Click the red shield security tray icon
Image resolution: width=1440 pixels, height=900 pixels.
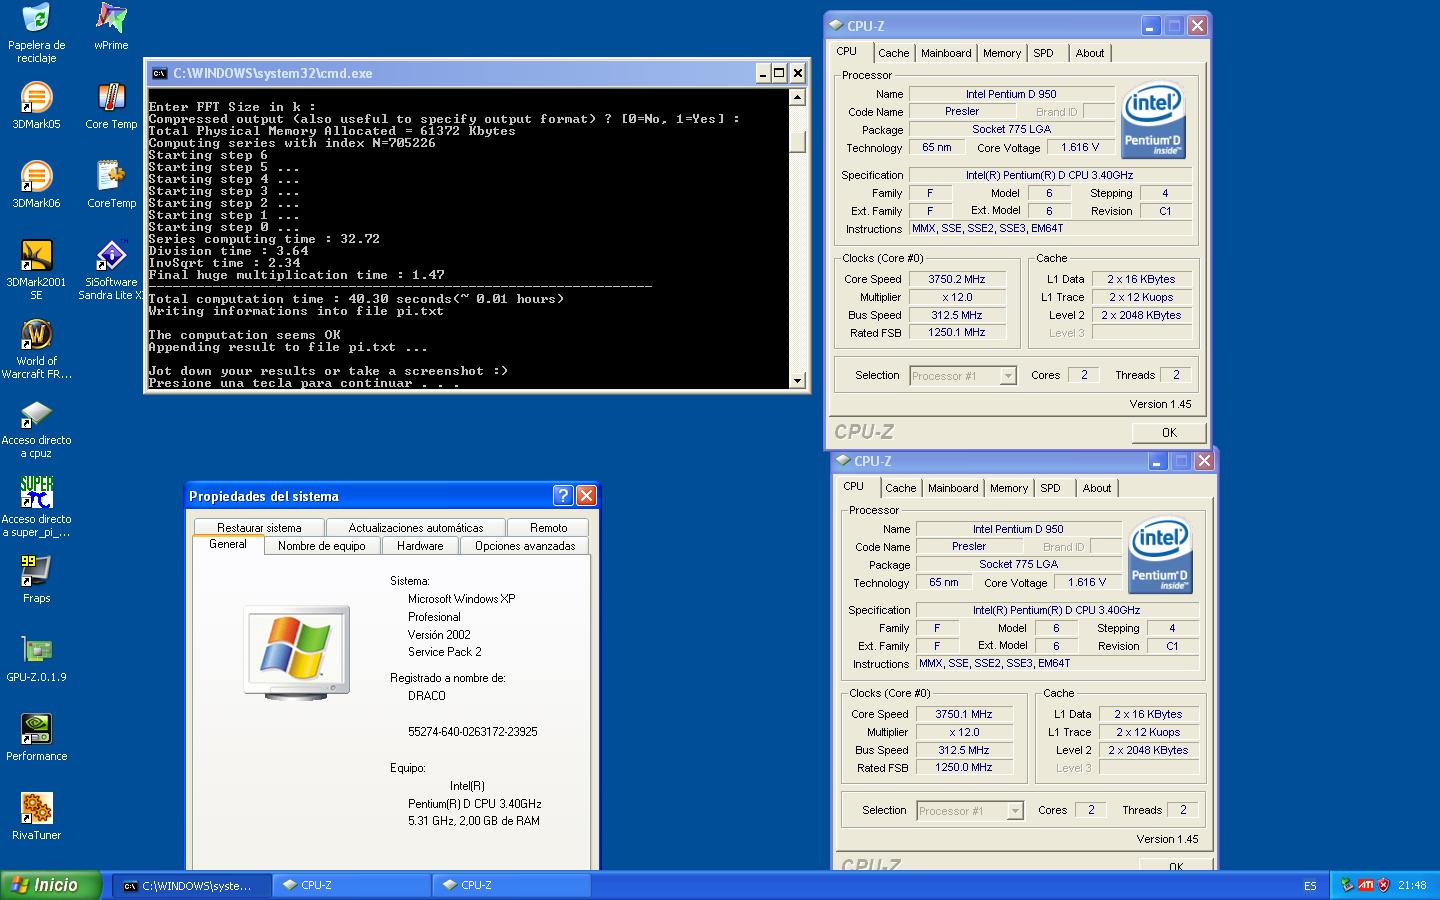(1384, 885)
